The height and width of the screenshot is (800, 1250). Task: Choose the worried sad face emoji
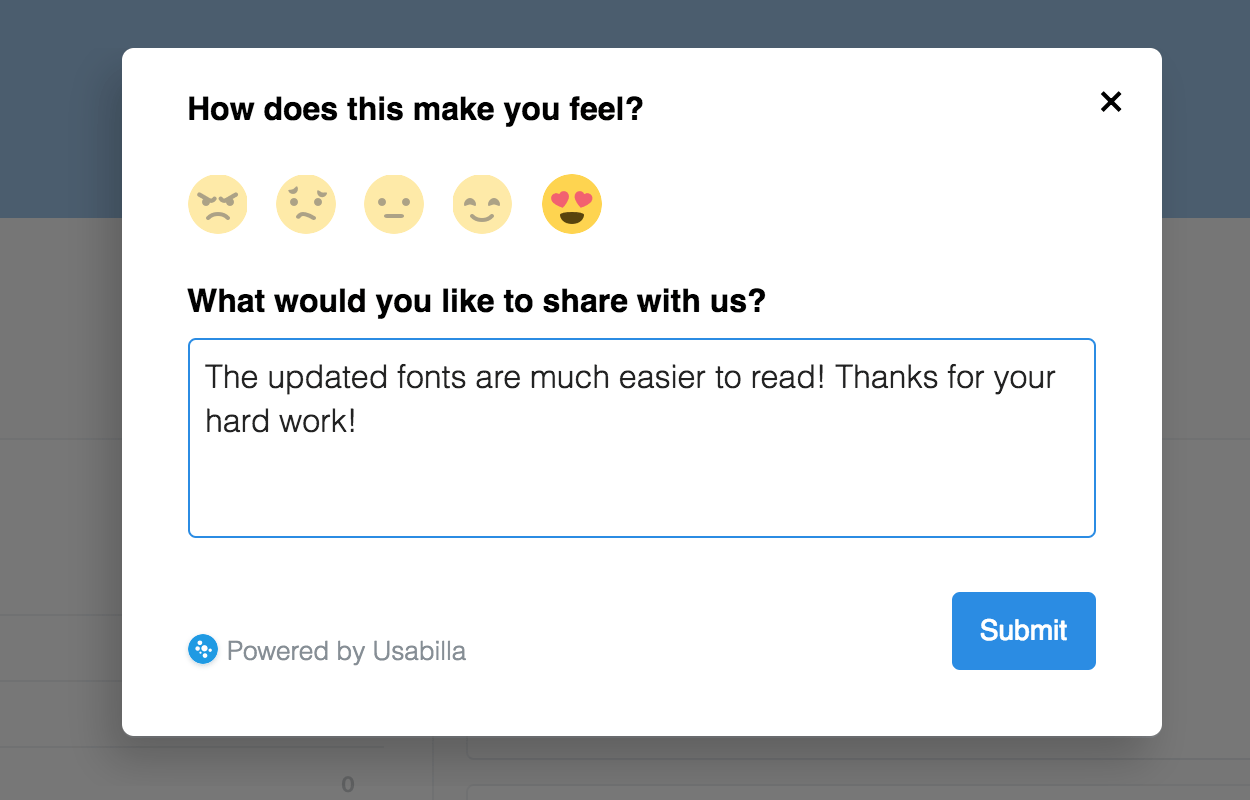click(x=306, y=204)
